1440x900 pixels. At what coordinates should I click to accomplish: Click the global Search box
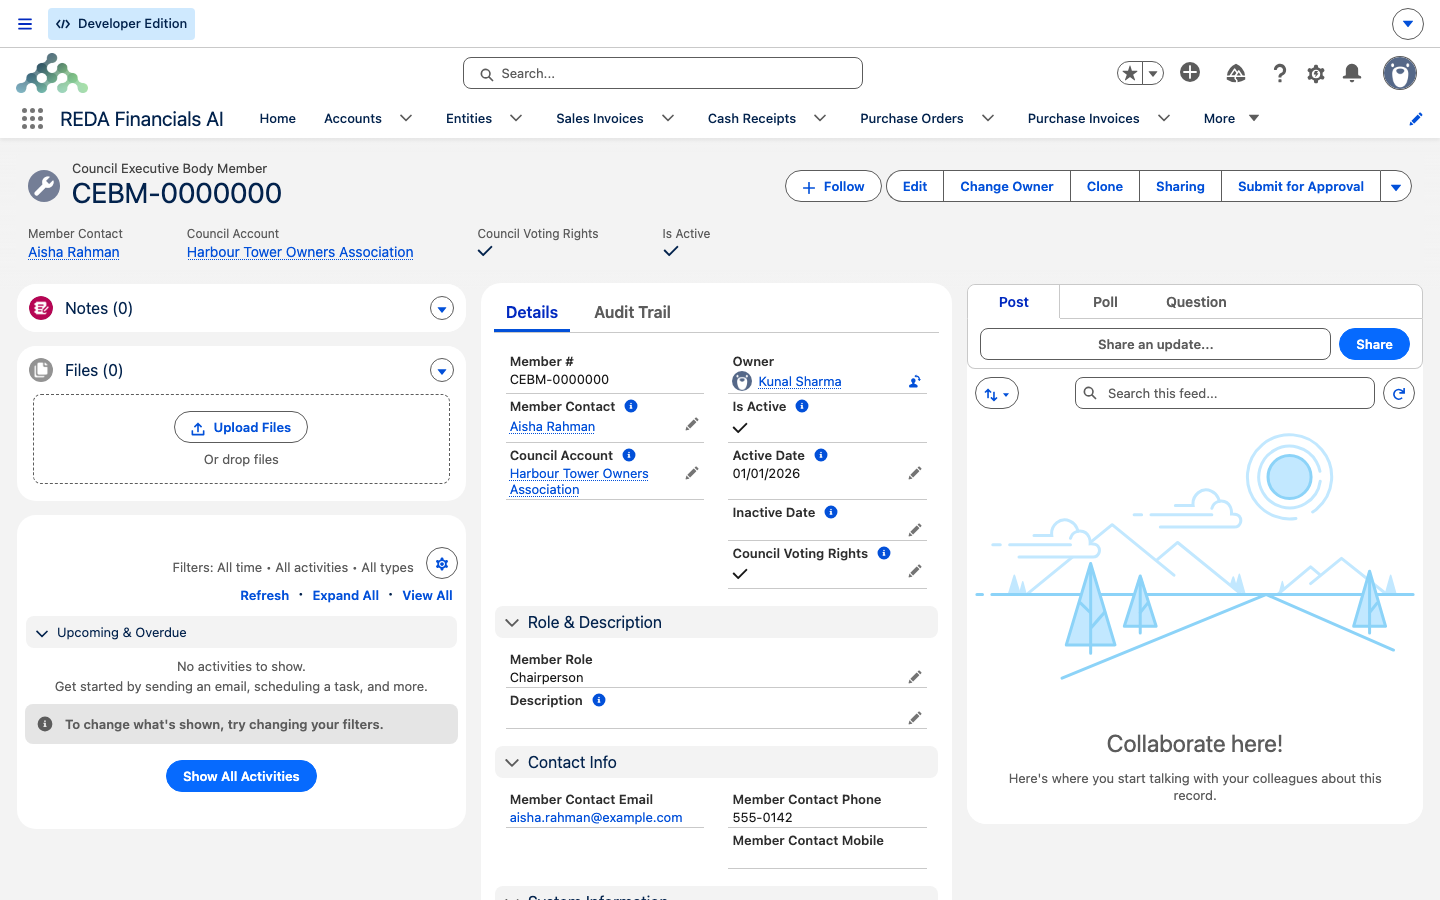[663, 73]
